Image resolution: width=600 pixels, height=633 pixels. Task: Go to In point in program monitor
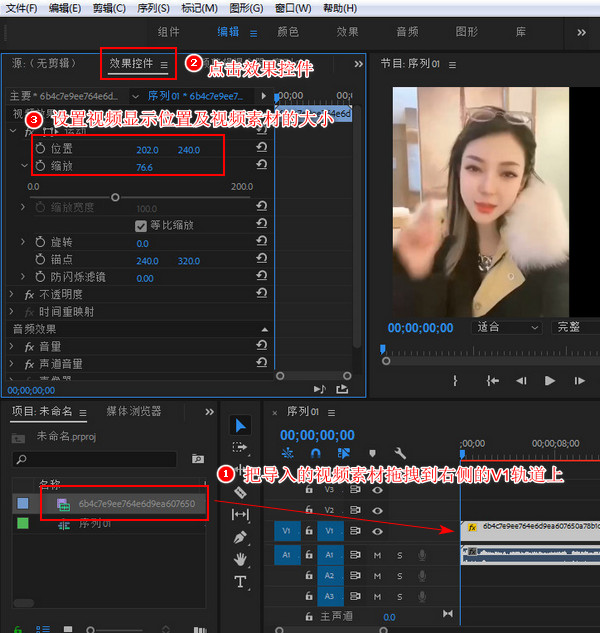(493, 381)
